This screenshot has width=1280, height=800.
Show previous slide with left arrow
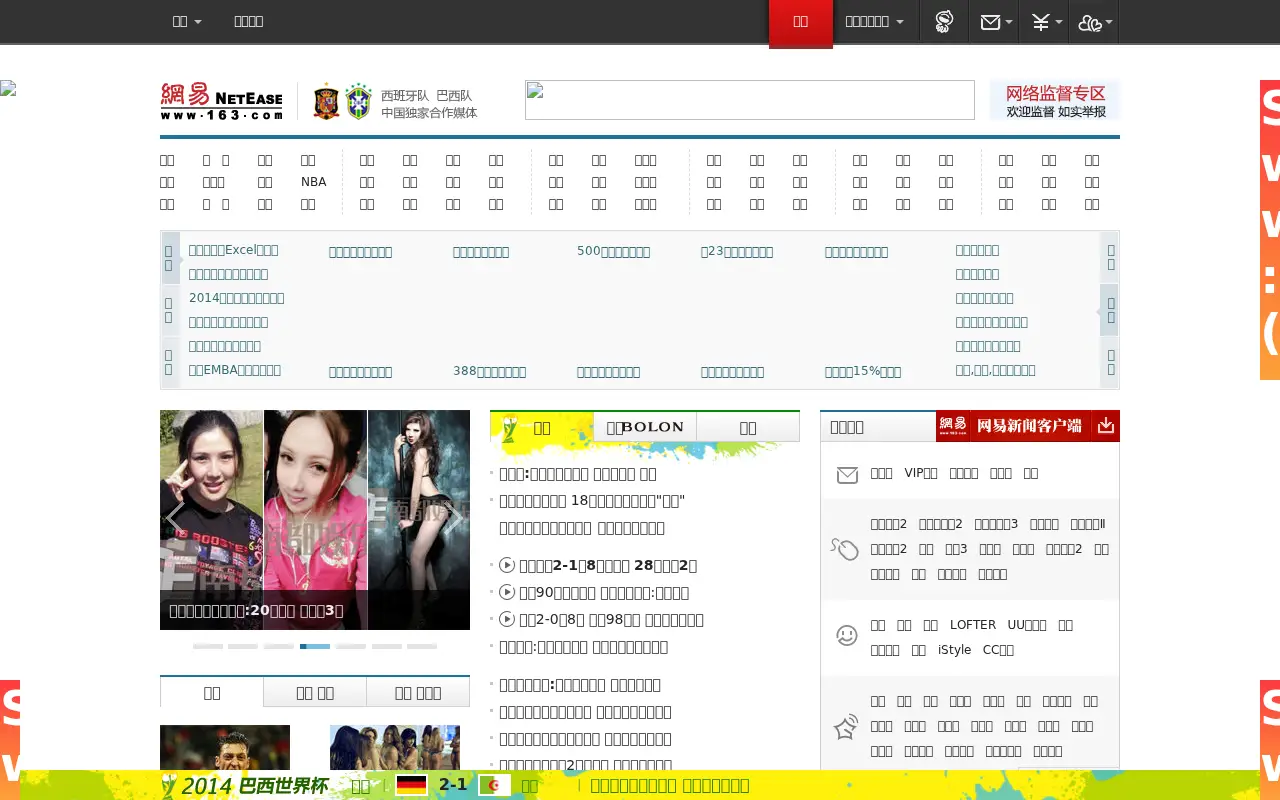pyautogui.click(x=175, y=518)
